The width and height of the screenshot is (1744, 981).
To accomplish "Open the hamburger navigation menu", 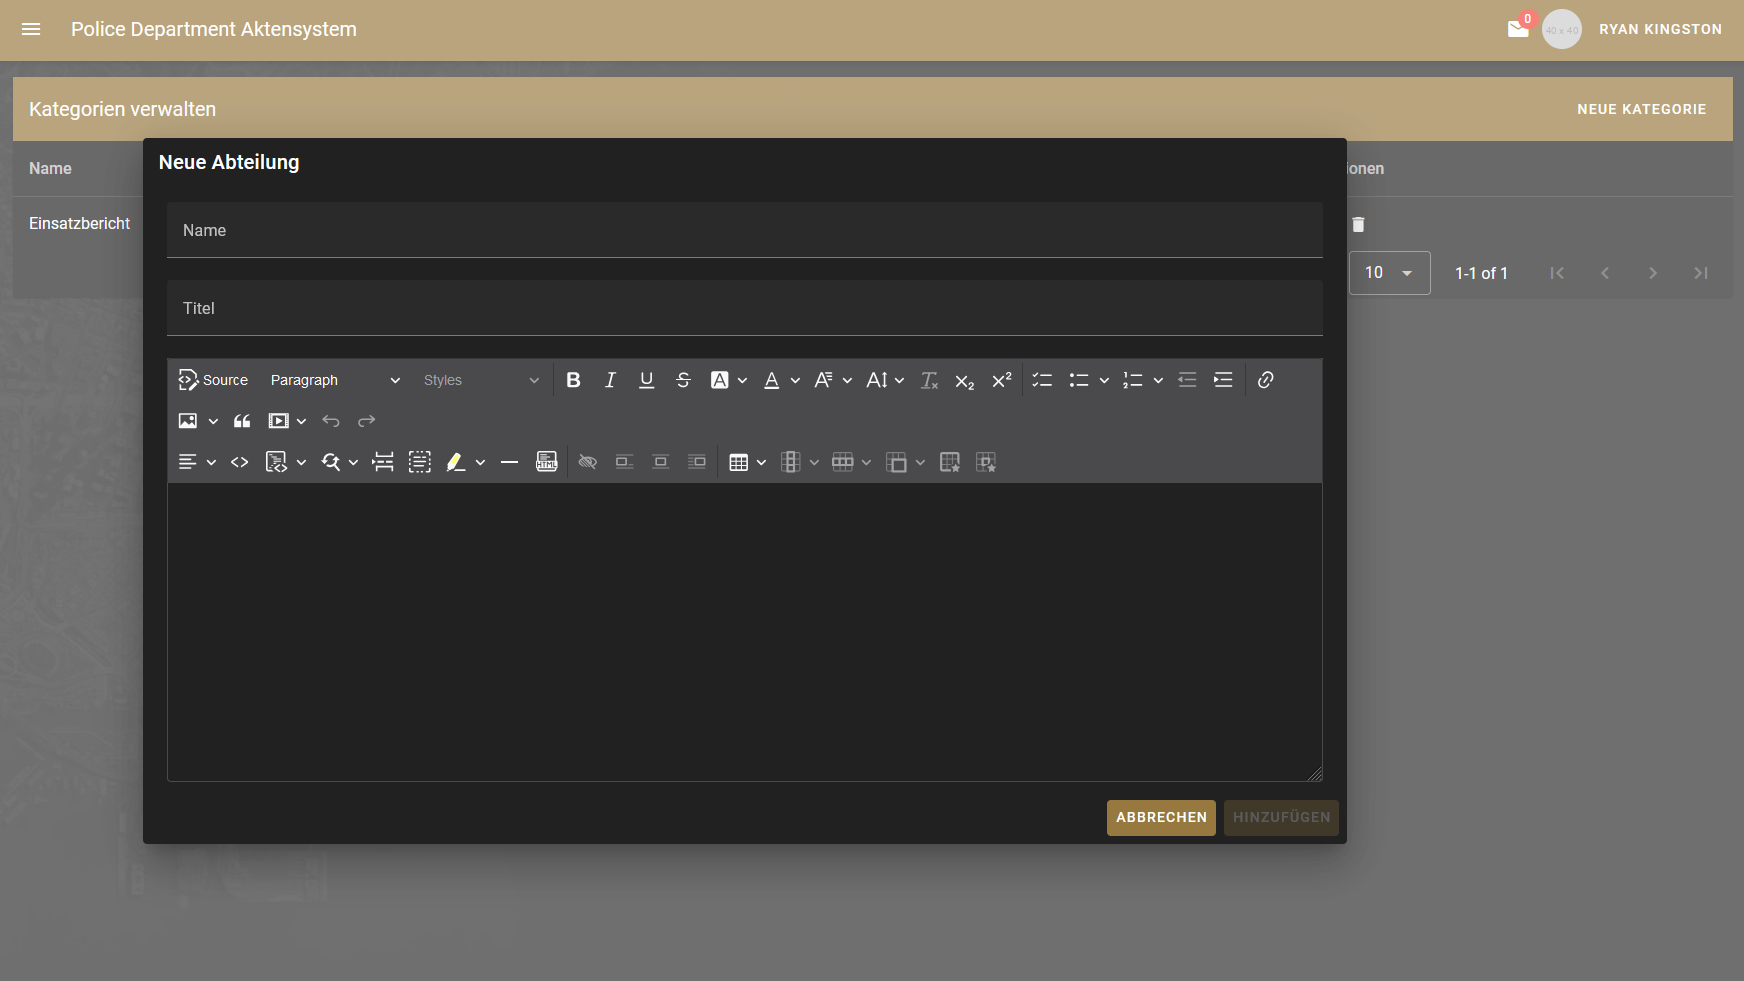I will (31, 29).
